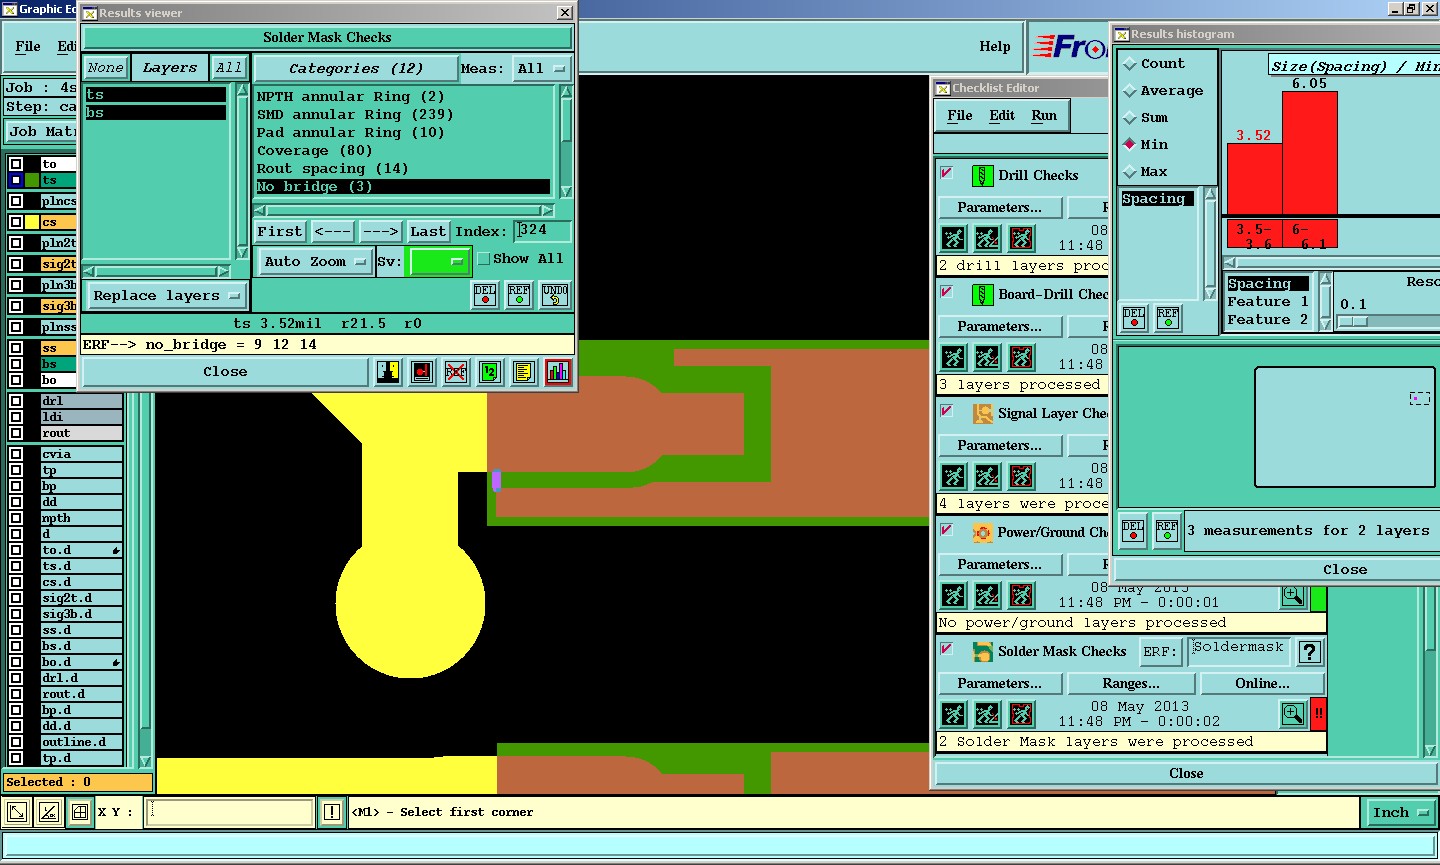
Task: Click the question-mark help icon beside Soldermask ERF
Action: tap(1310, 652)
